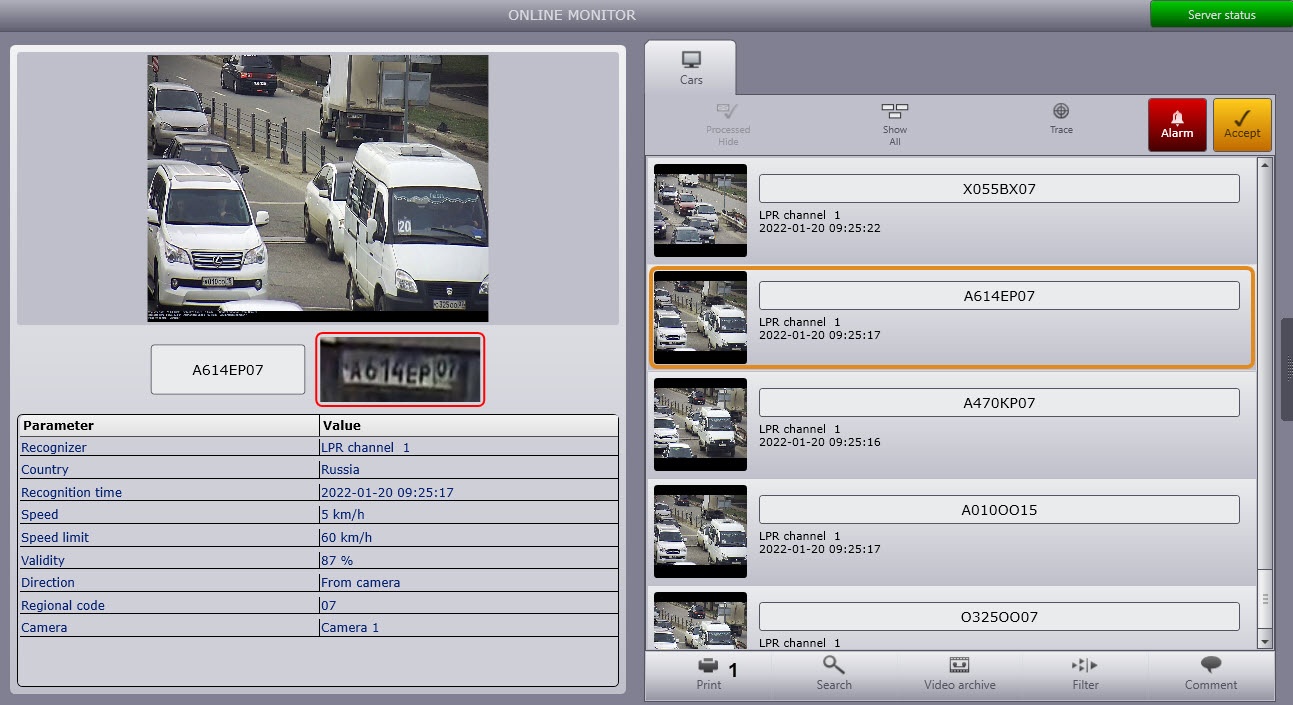Select the X055BX07 plate entry
Viewport: 1293px width, 705px height.
tap(998, 189)
